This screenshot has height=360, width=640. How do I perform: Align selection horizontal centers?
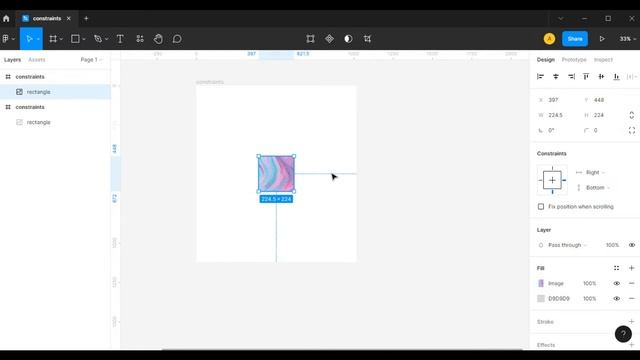(x=556, y=76)
